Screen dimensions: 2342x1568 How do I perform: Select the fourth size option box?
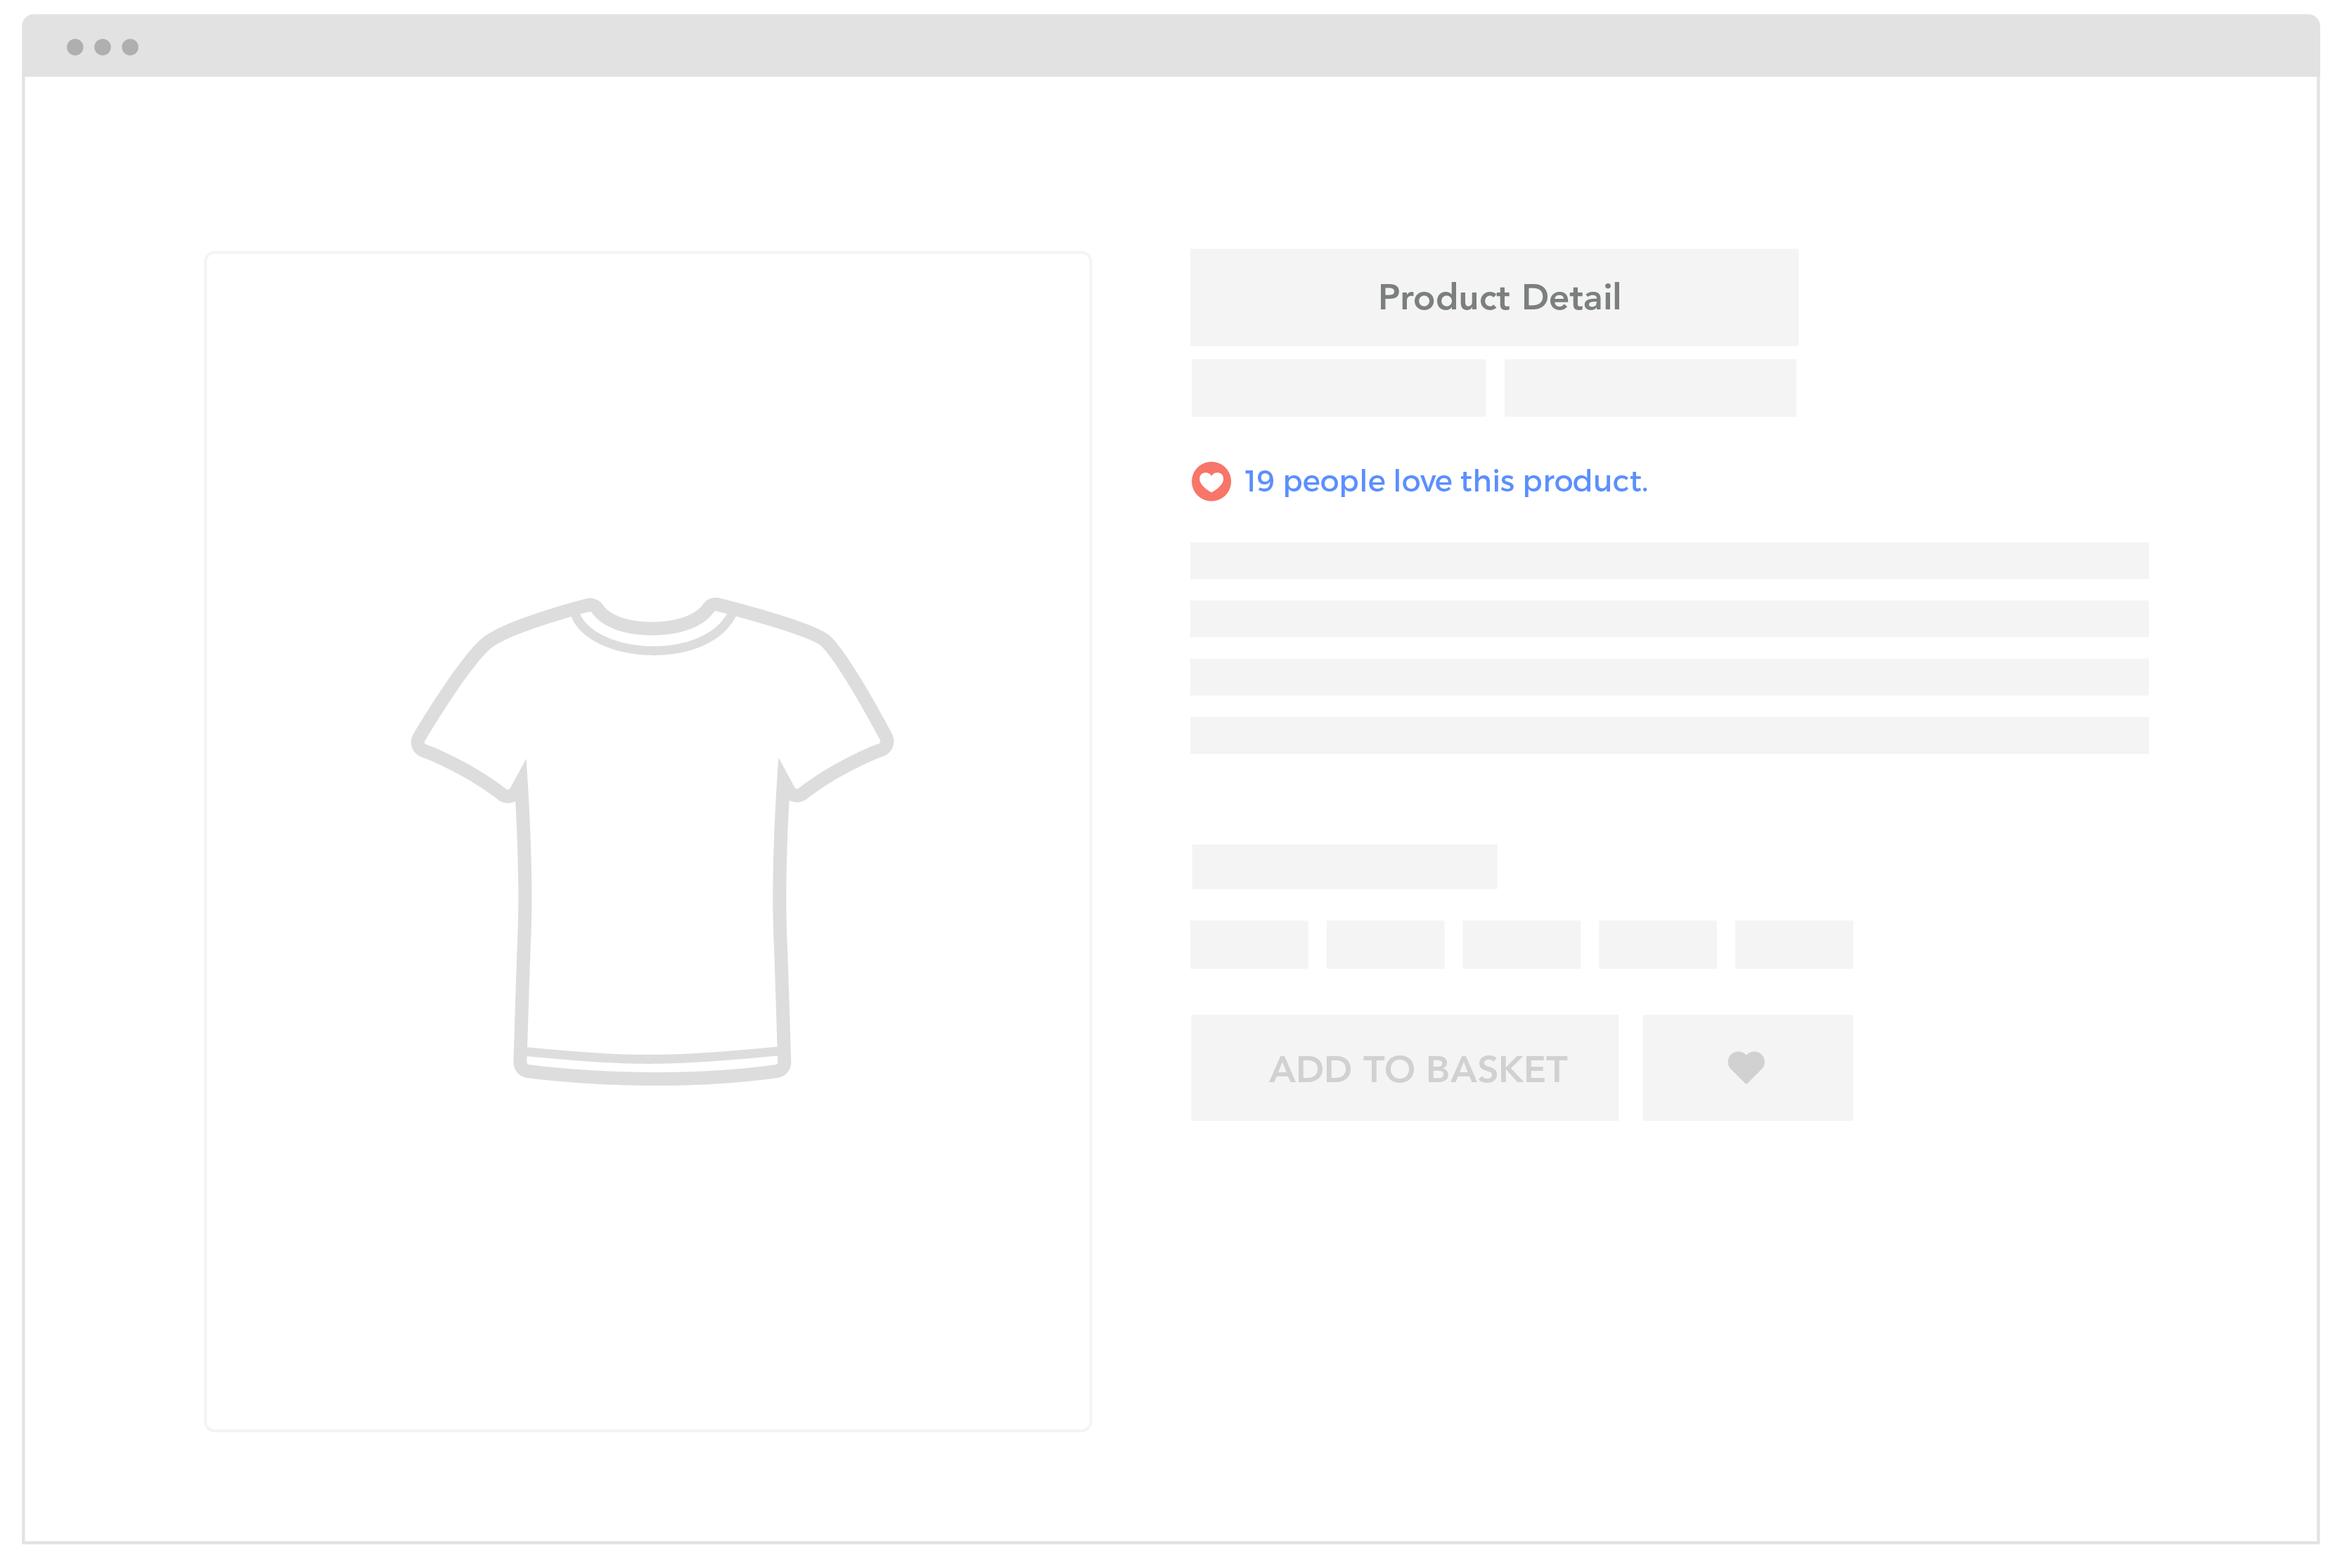tap(1657, 944)
